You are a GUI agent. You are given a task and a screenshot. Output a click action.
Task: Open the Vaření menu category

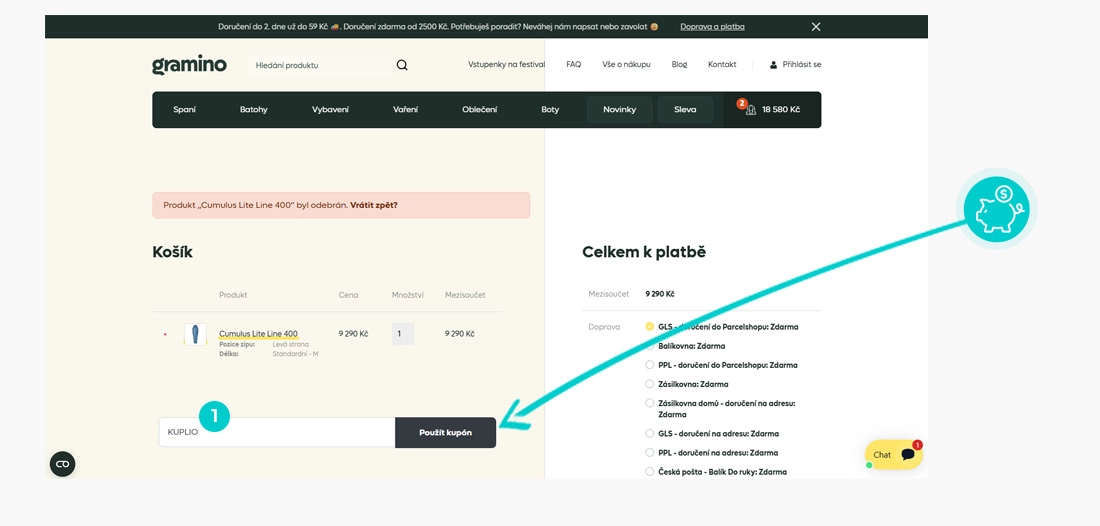point(405,109)
